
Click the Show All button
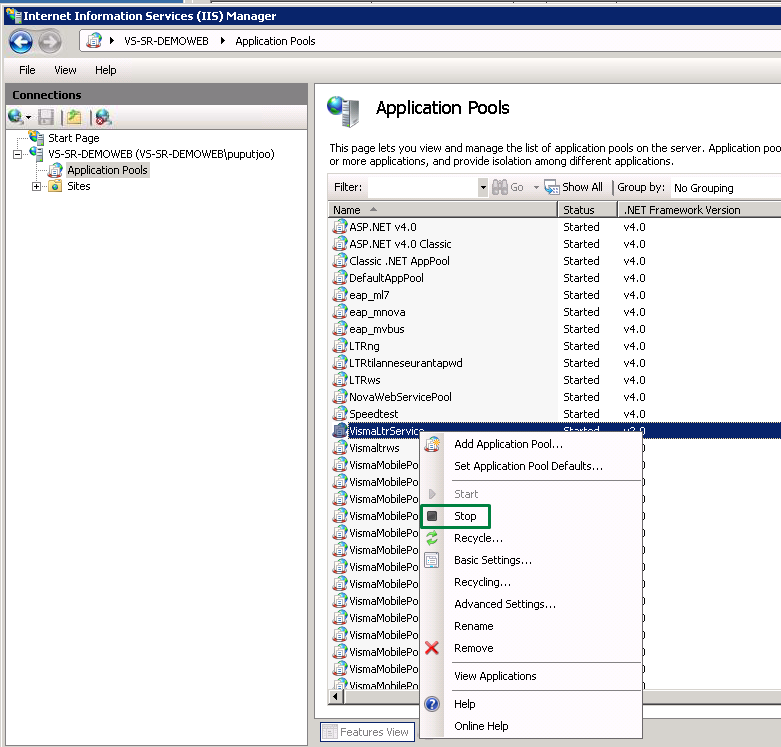(573, 187)
